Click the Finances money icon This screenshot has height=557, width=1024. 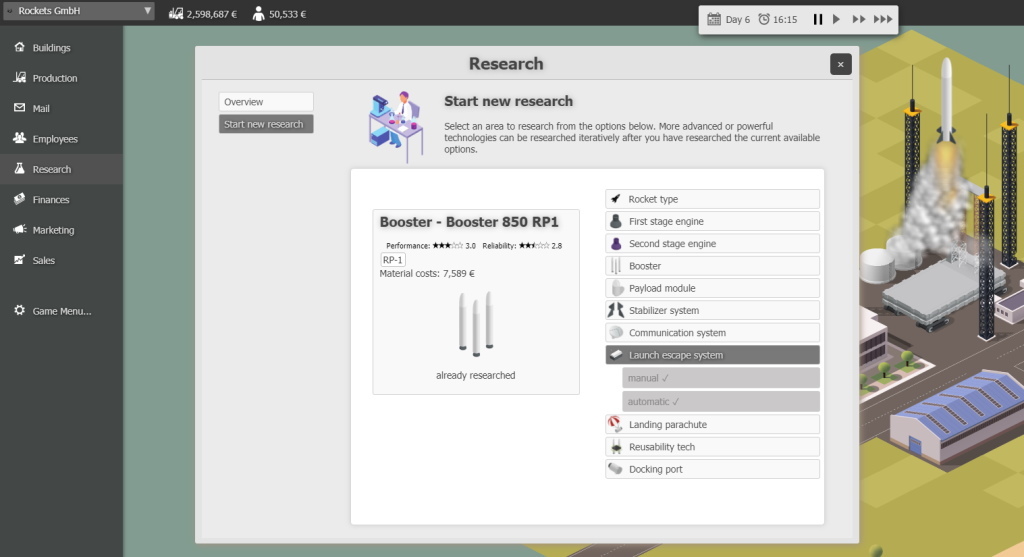[x=19, y=200]
